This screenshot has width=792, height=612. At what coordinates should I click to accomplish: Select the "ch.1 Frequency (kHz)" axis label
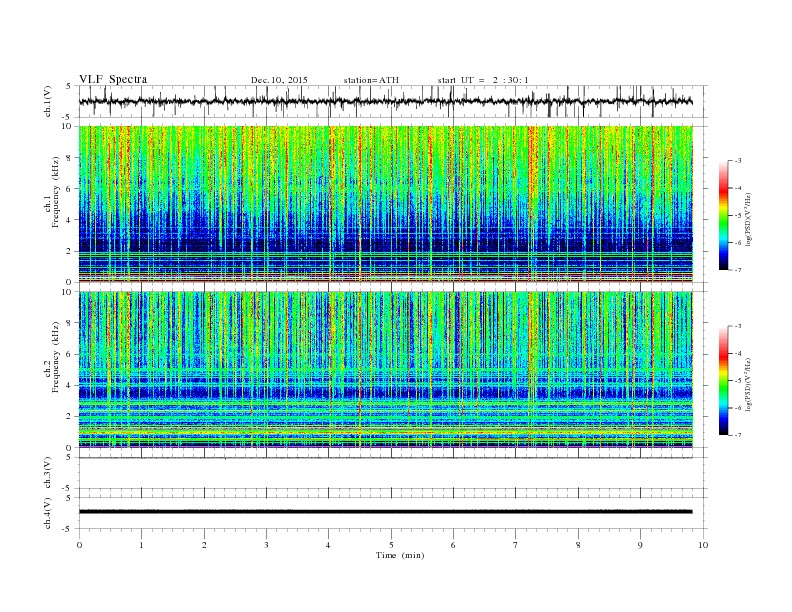pos(52,191)
